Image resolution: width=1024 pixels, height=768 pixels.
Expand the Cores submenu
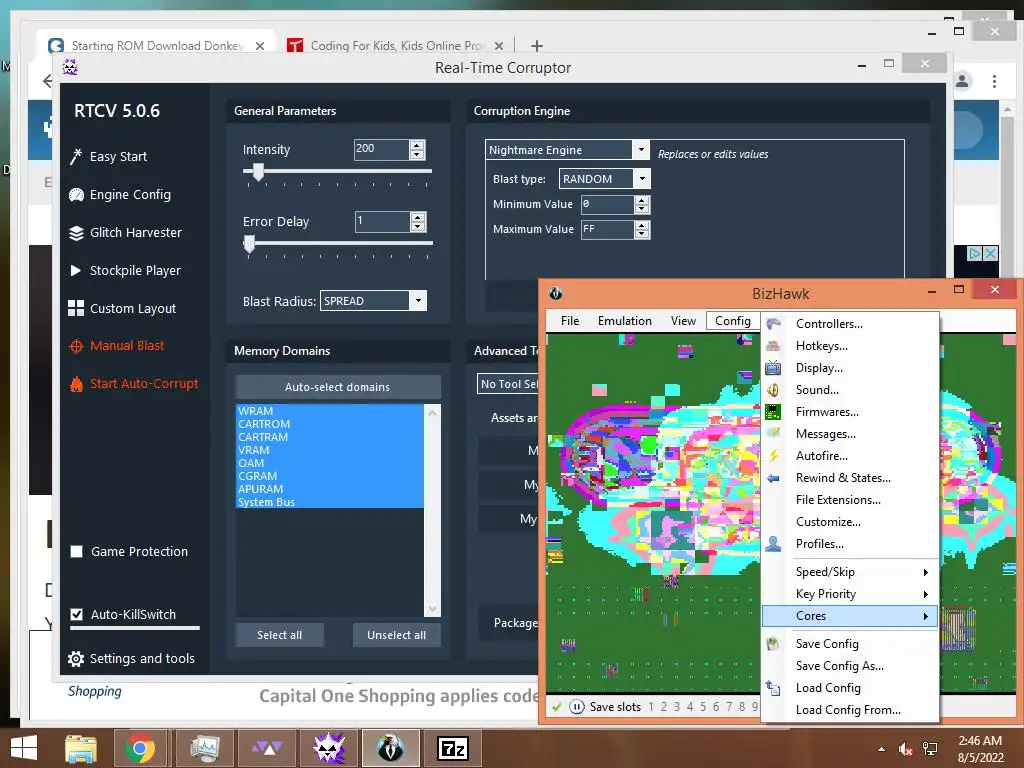(x=850, y=616)
